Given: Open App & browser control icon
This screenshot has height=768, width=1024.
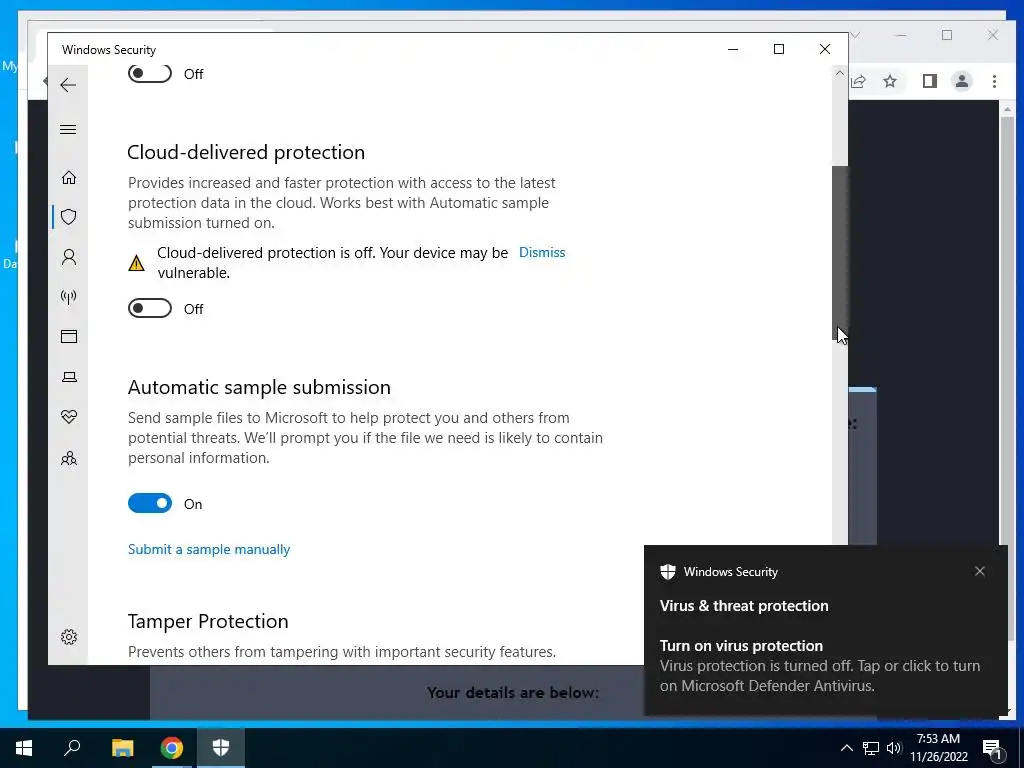Looking at the screenshot, I should coord(69,336).
